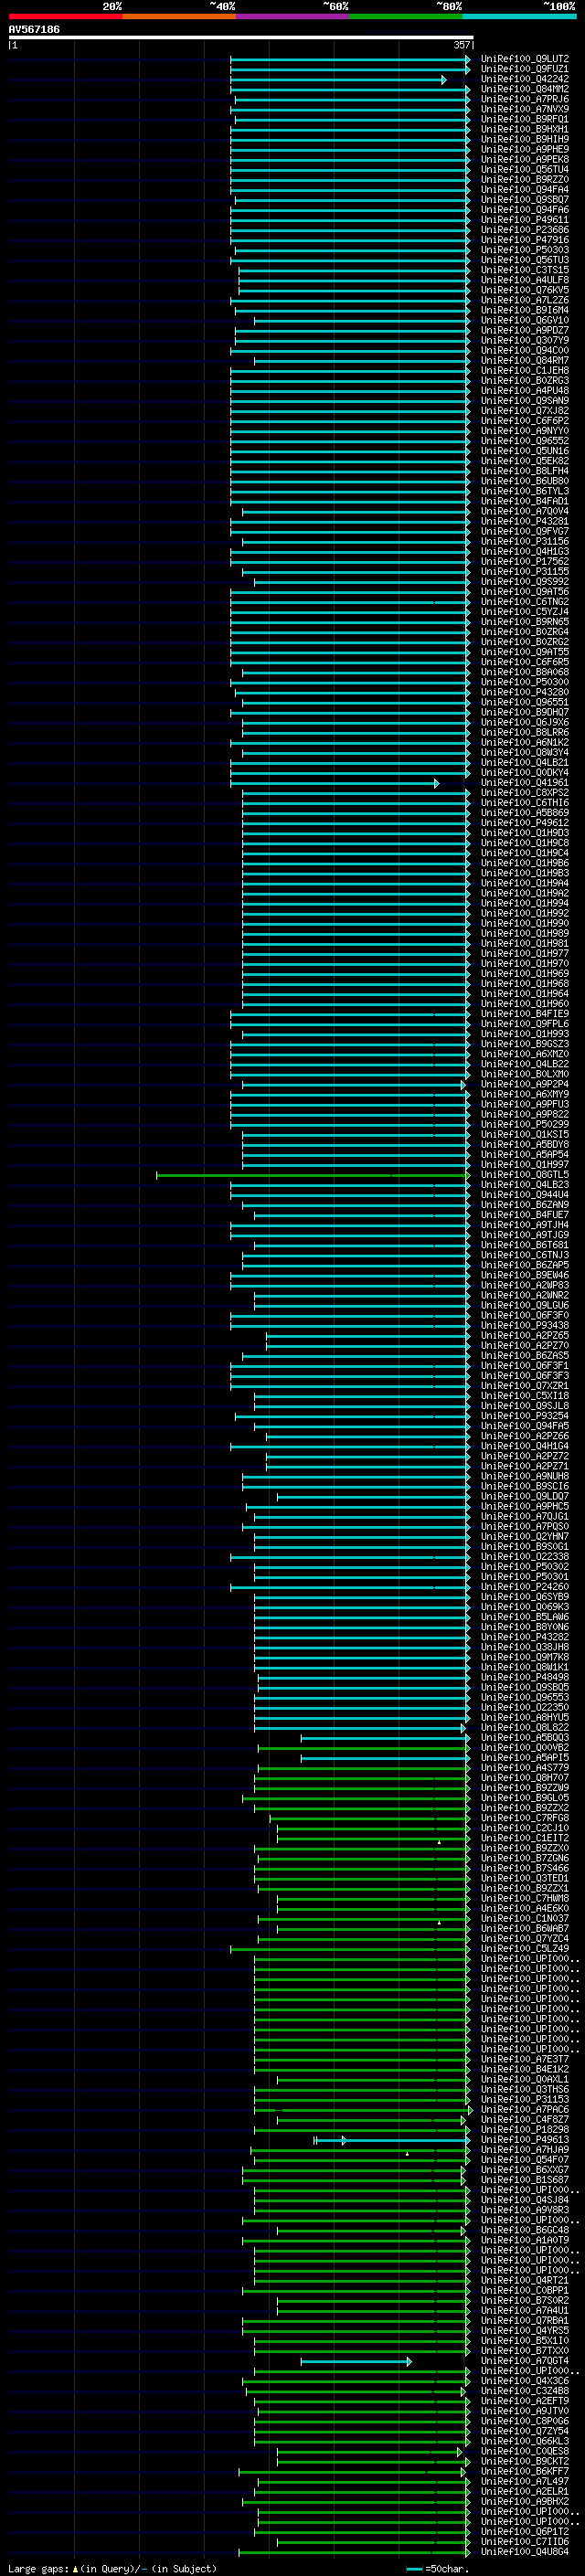This screenshot has width=585, height=2576.
Task: Click the UniRef100_P18298 label
Action: pyautogui.click(x=525, y=2130)
